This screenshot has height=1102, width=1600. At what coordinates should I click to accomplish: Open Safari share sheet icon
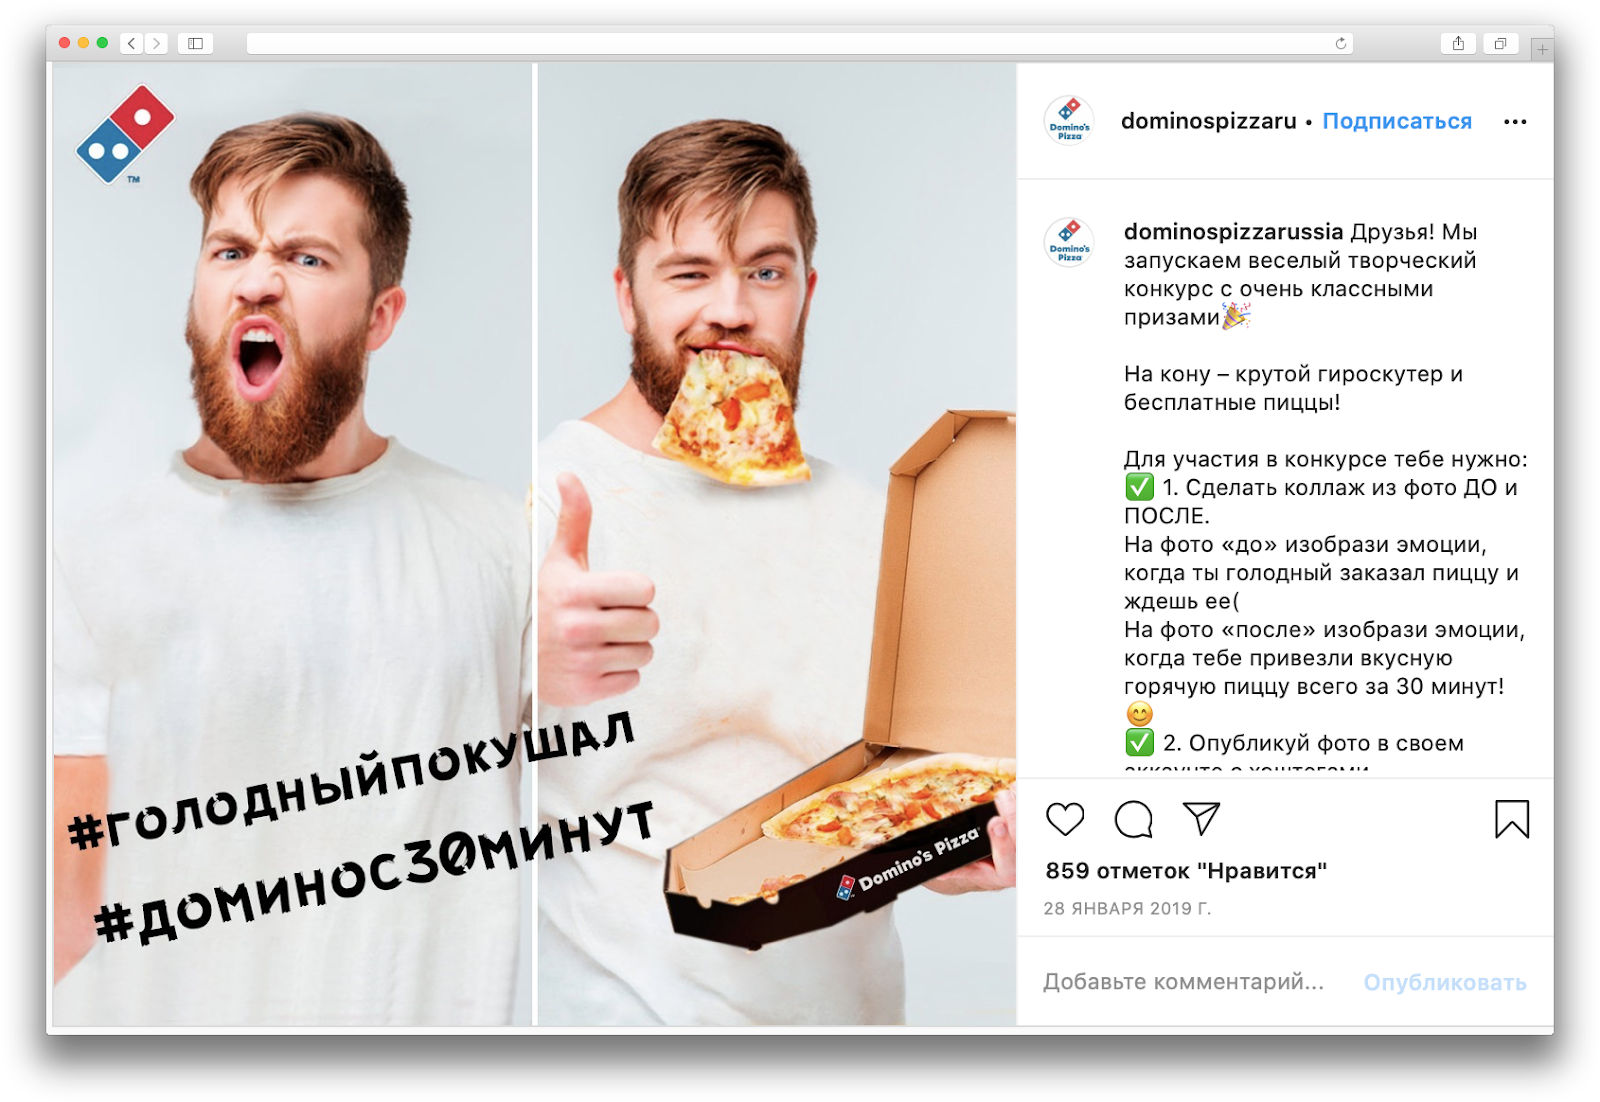pyautogui.click(x=1458, y=43)
